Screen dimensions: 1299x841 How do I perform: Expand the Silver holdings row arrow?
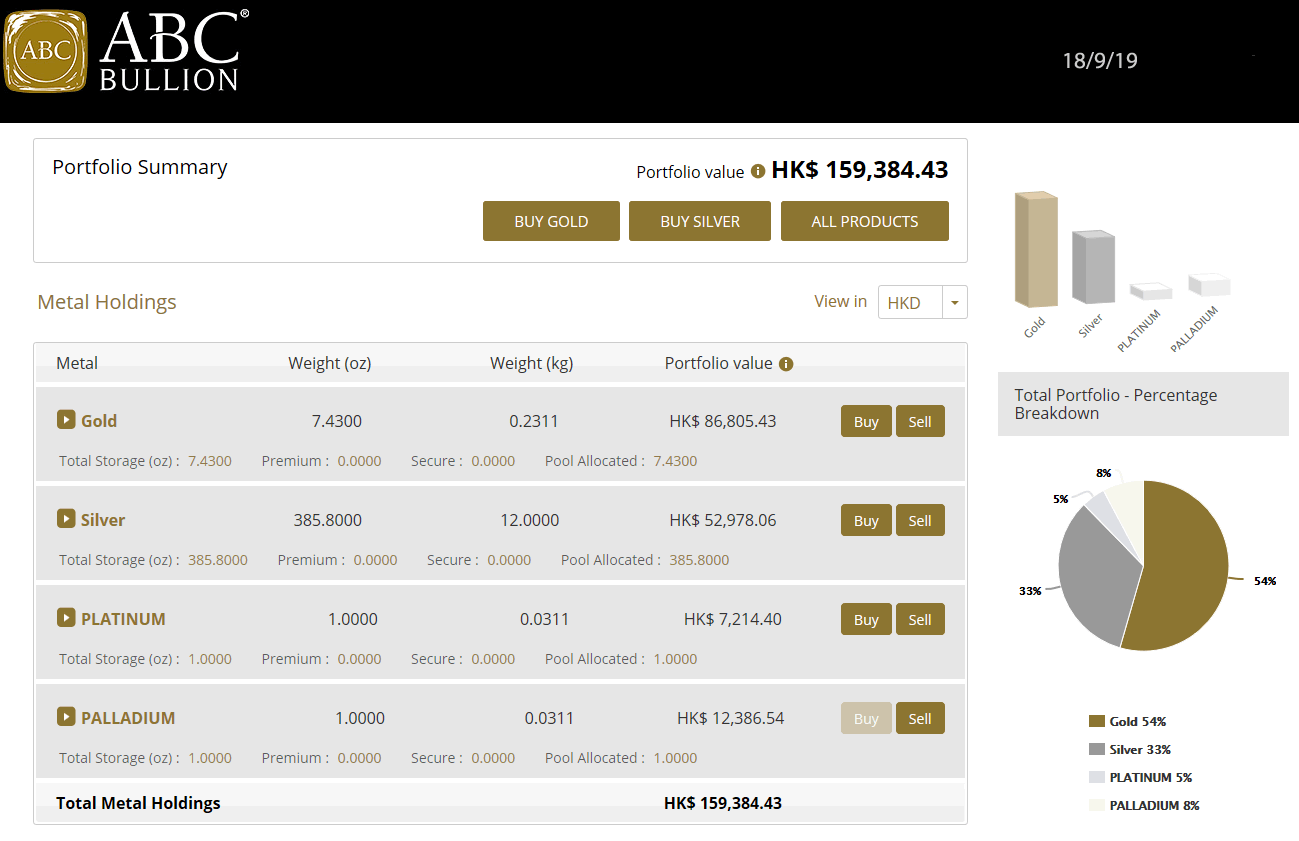[66, 519]
